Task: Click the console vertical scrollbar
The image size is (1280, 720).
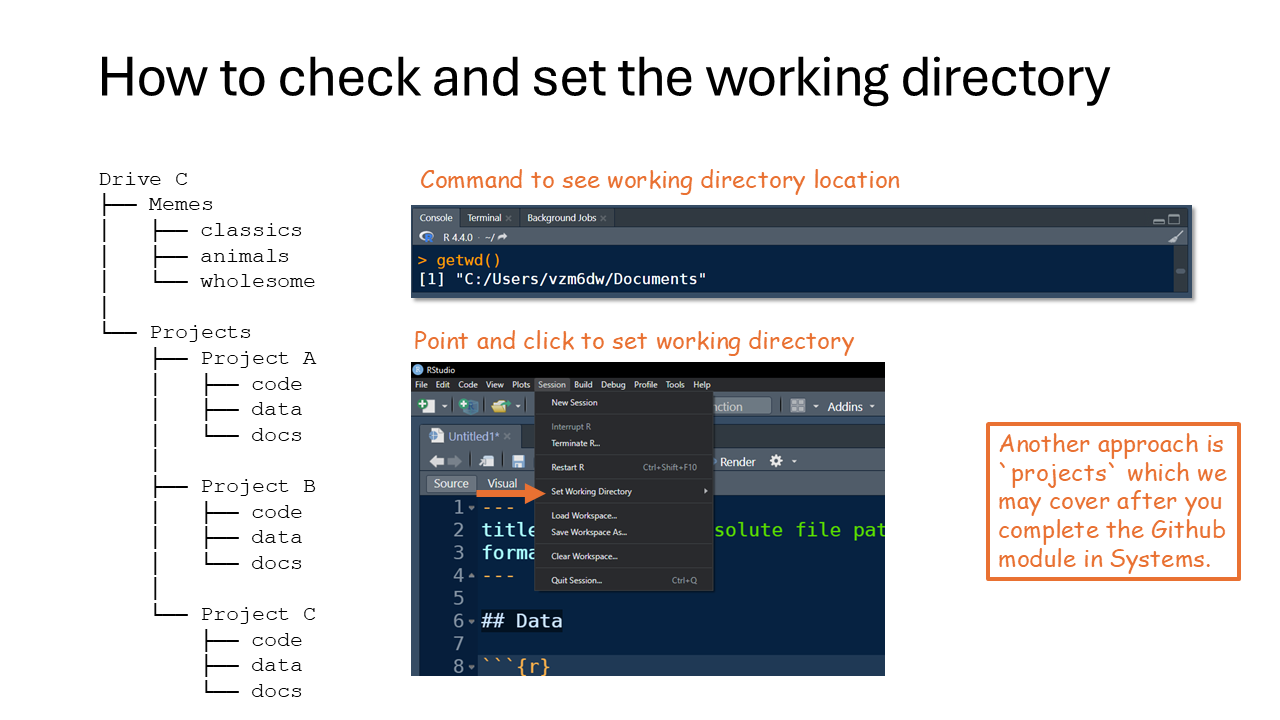Action: coord(1180,270)
